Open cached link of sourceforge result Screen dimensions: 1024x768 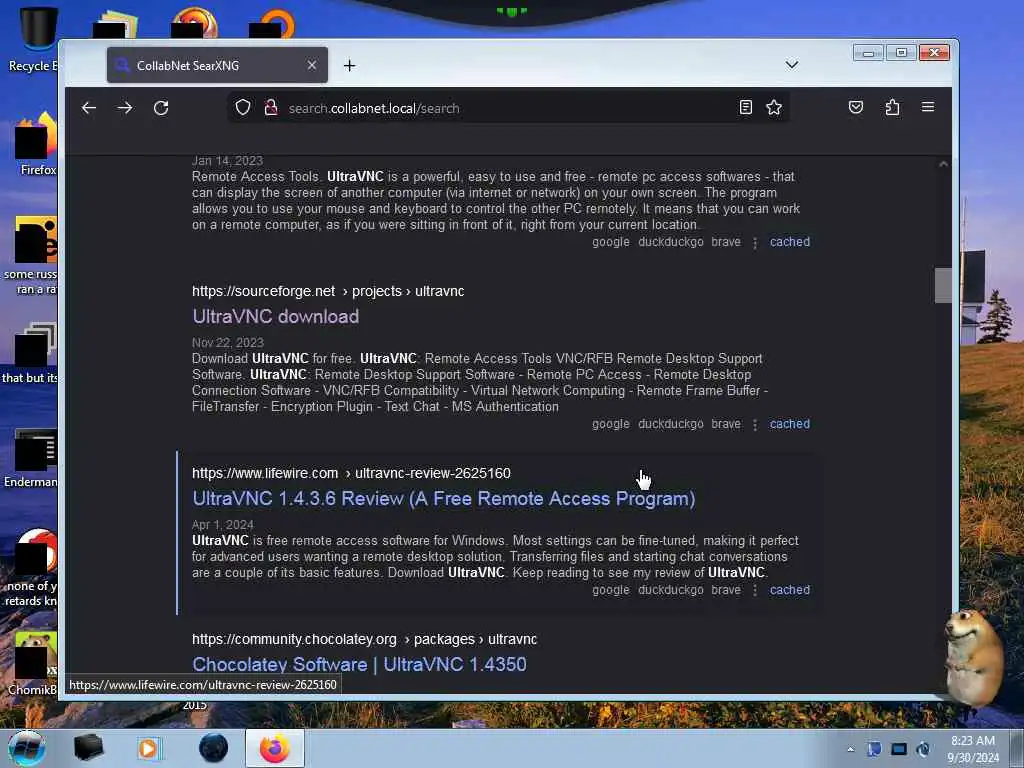click(x=790, y=424)
